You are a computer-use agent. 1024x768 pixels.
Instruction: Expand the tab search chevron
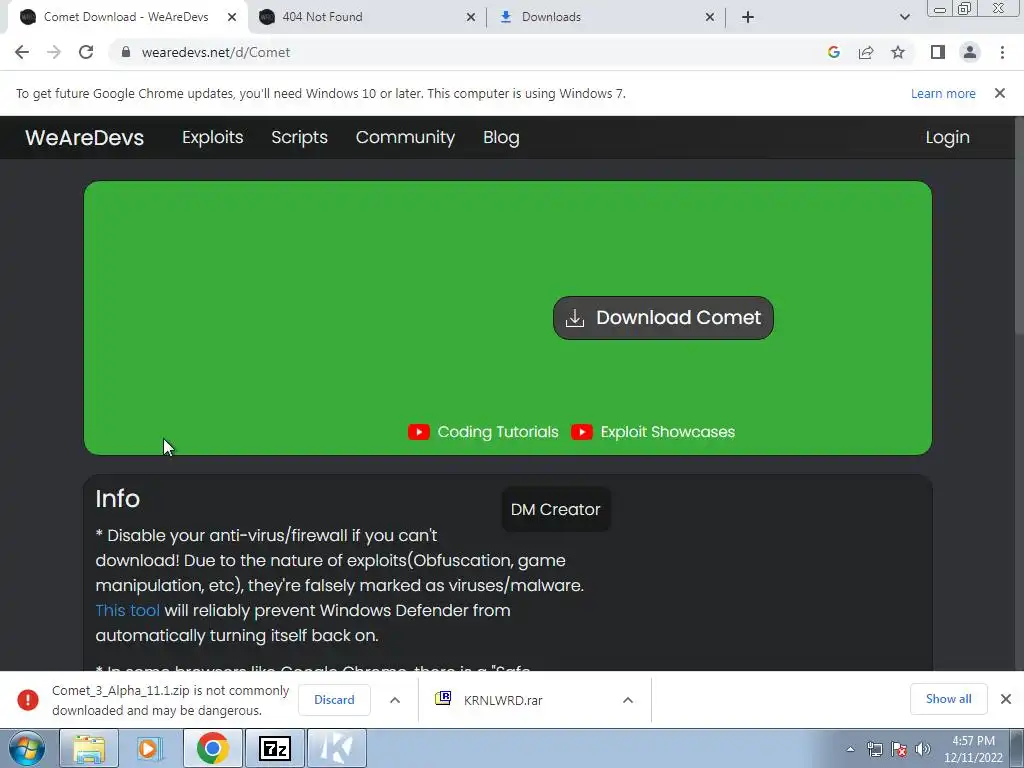click(904, 17)
